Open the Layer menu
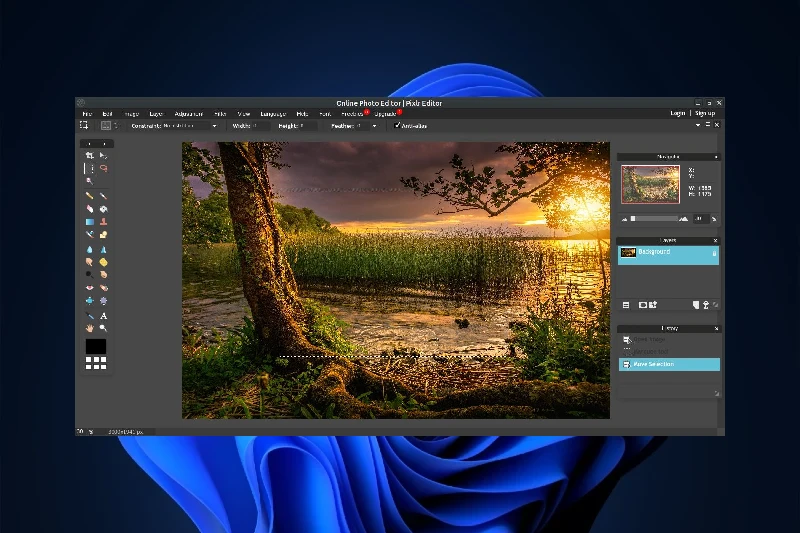This screenshot has height=533, width=800. click(156, 114)
